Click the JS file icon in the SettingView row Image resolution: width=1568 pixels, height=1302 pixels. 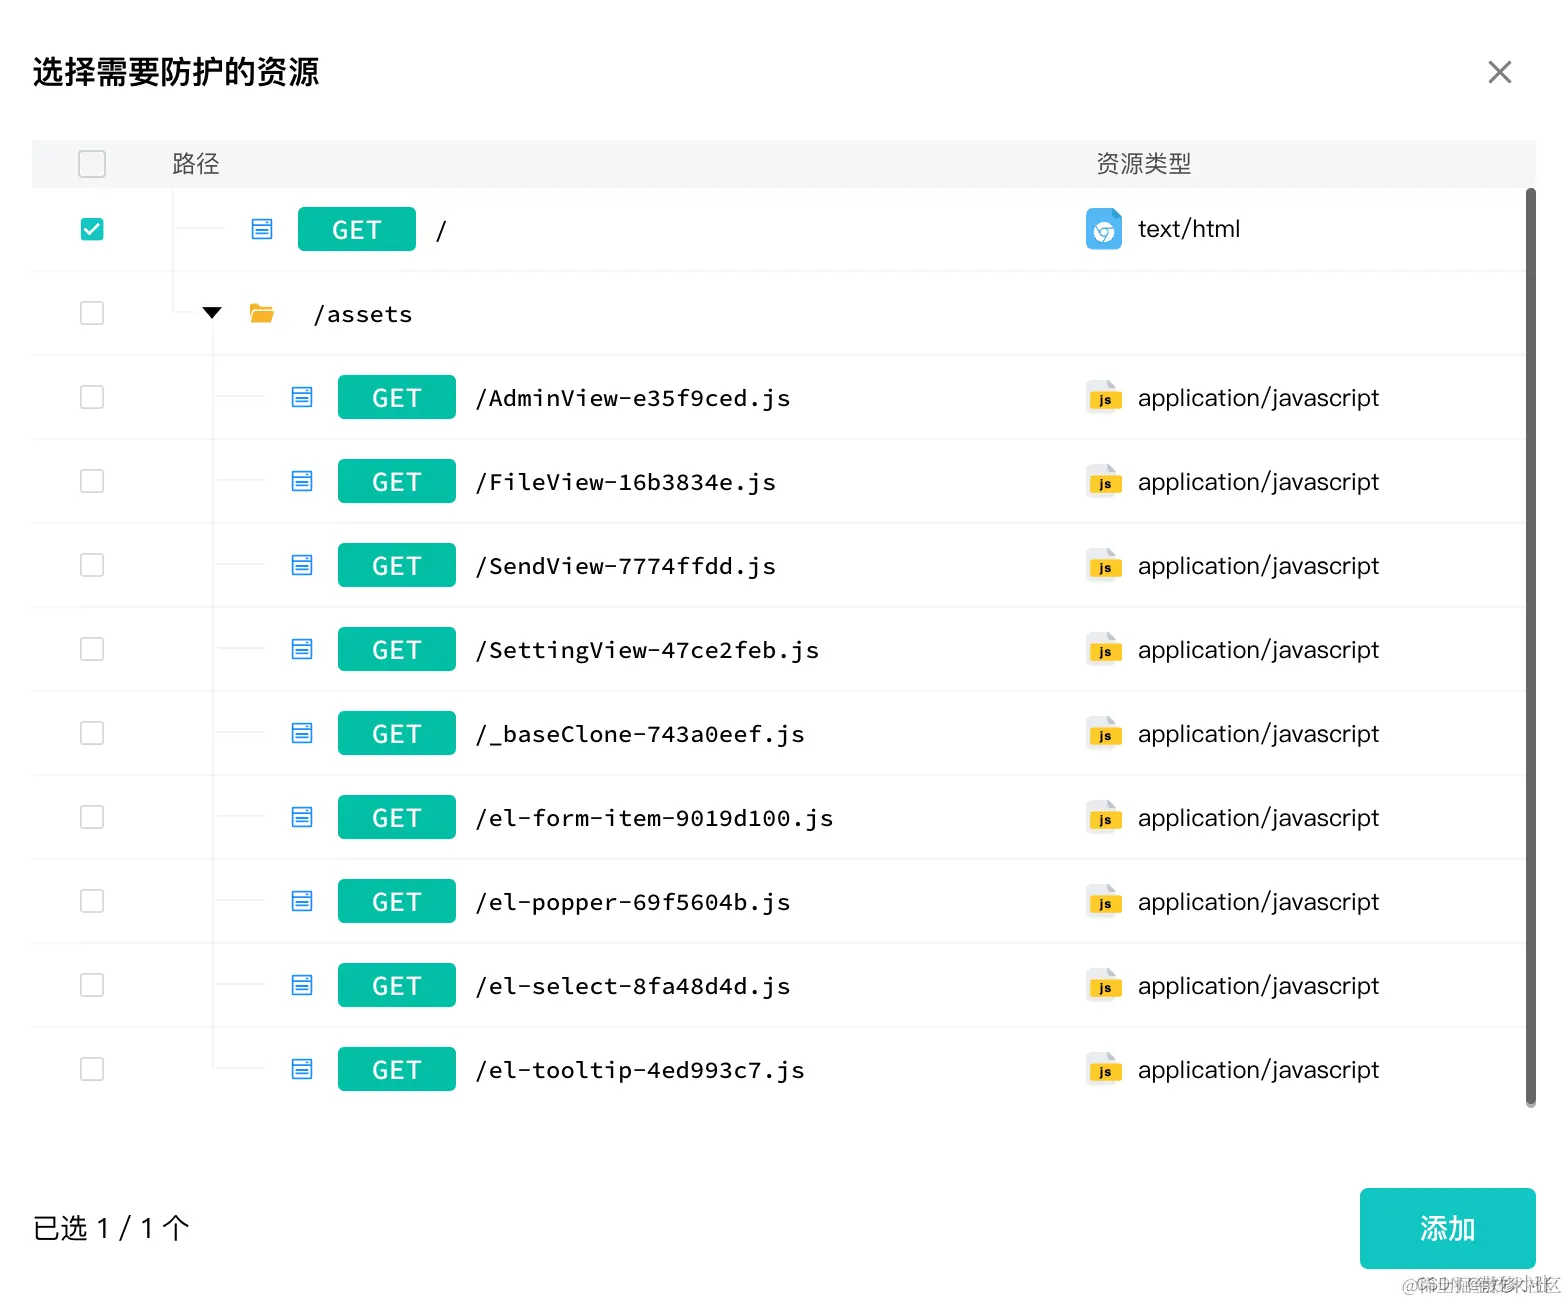(1104, 649)
